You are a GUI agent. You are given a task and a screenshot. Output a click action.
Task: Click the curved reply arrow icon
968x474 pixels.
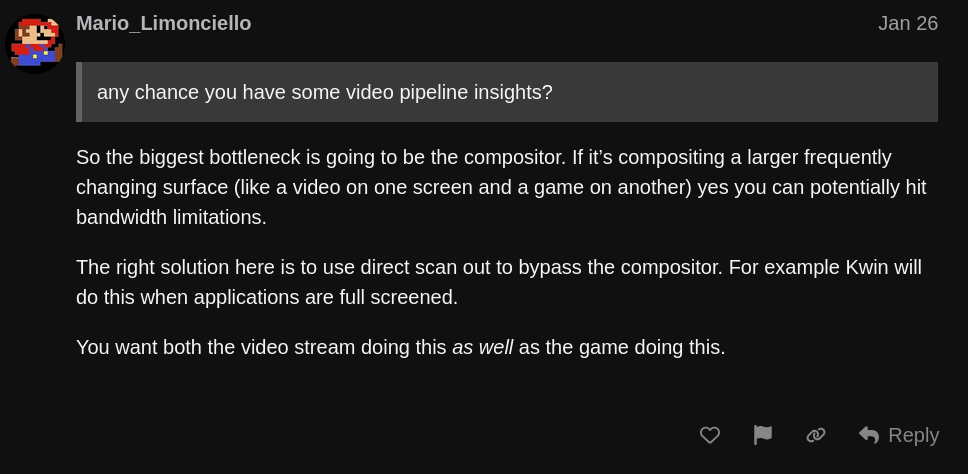pyautogui.click(x=869, y=435)
